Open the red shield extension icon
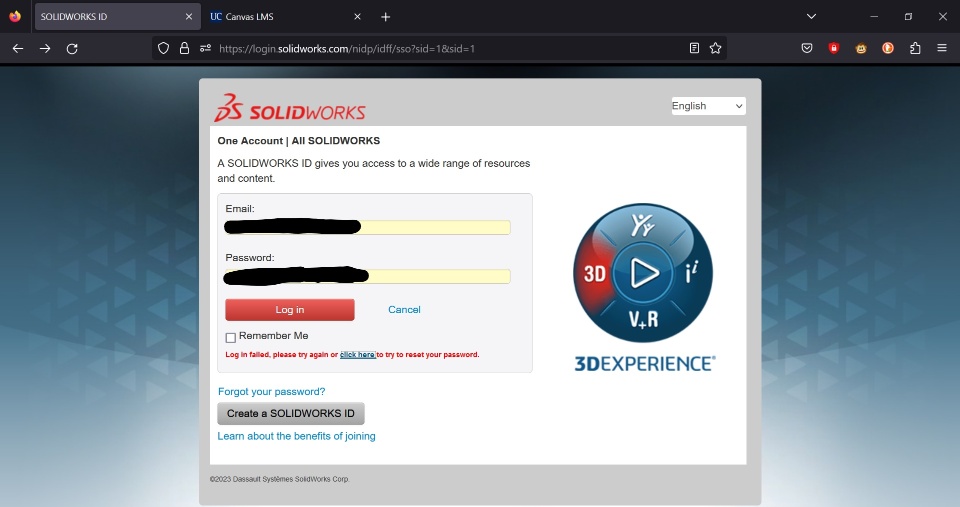The width and height of the screenshot is (960, 507). 834,48
